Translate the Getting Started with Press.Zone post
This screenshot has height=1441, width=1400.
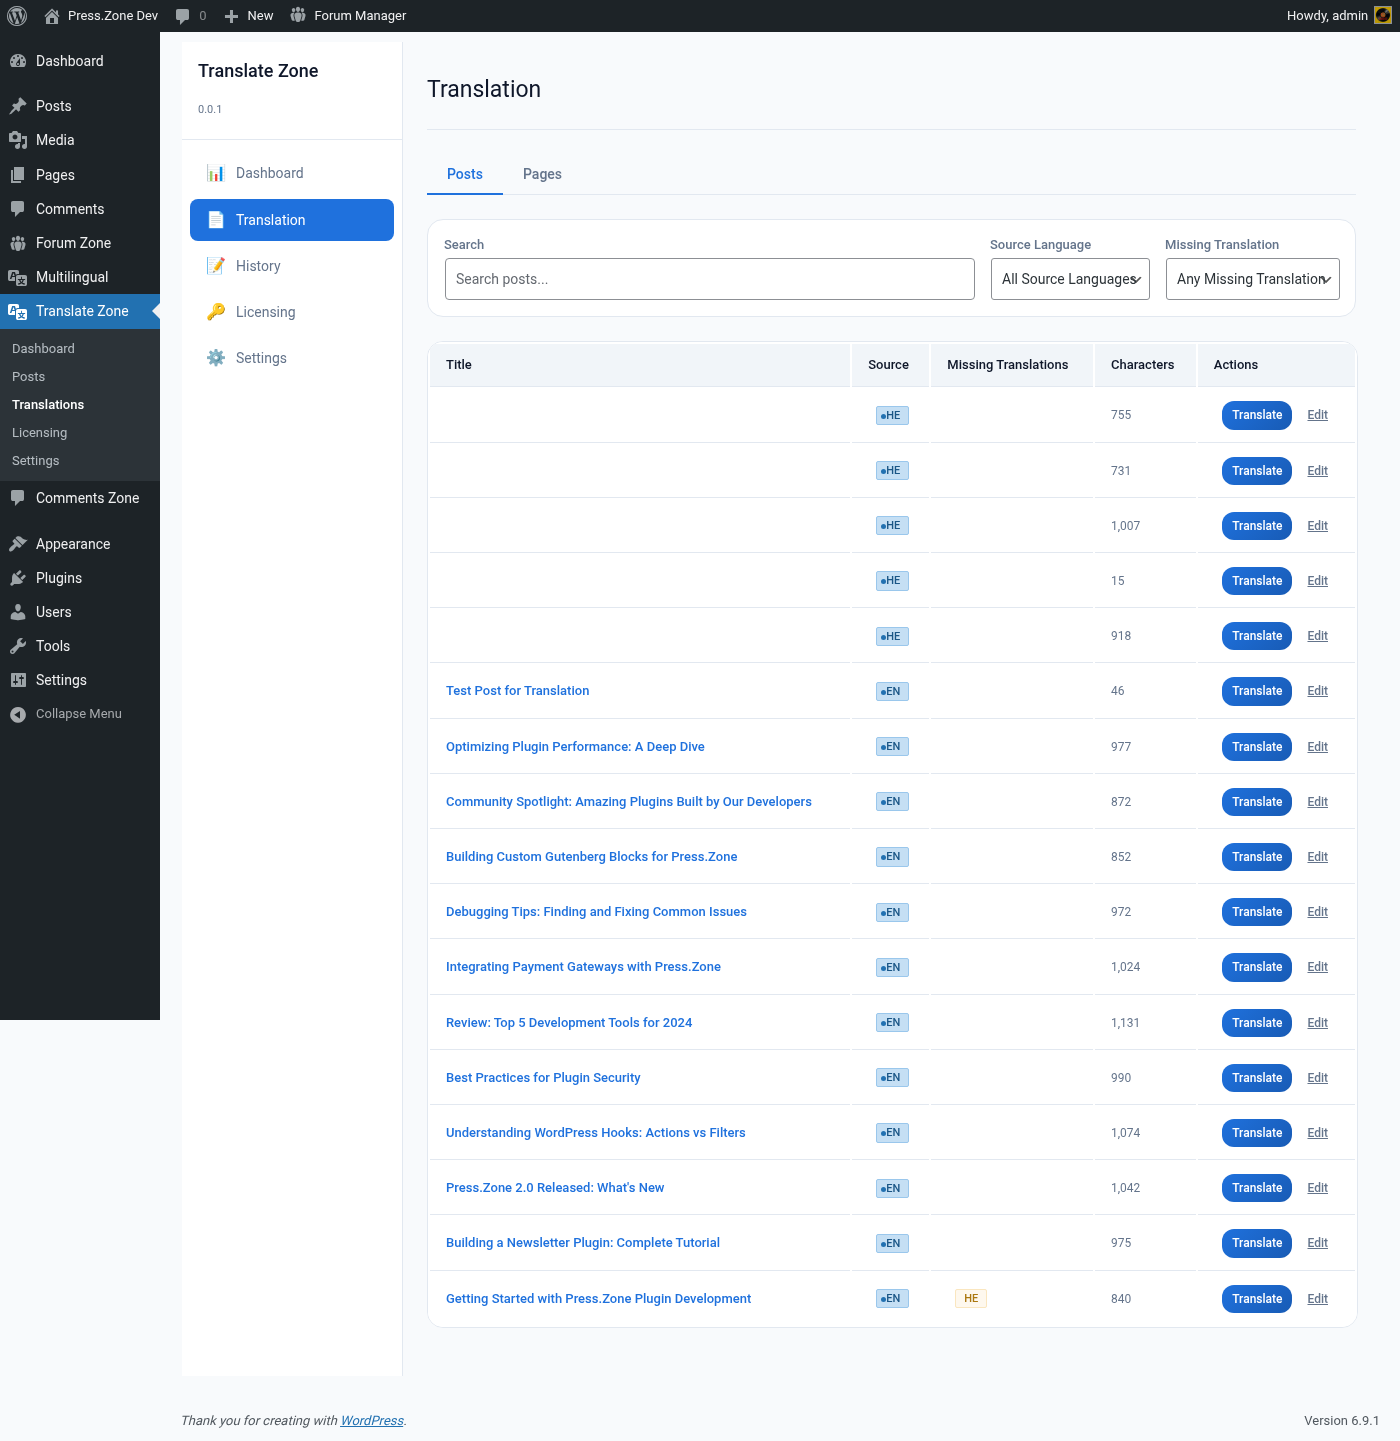pos(1257,1299)
